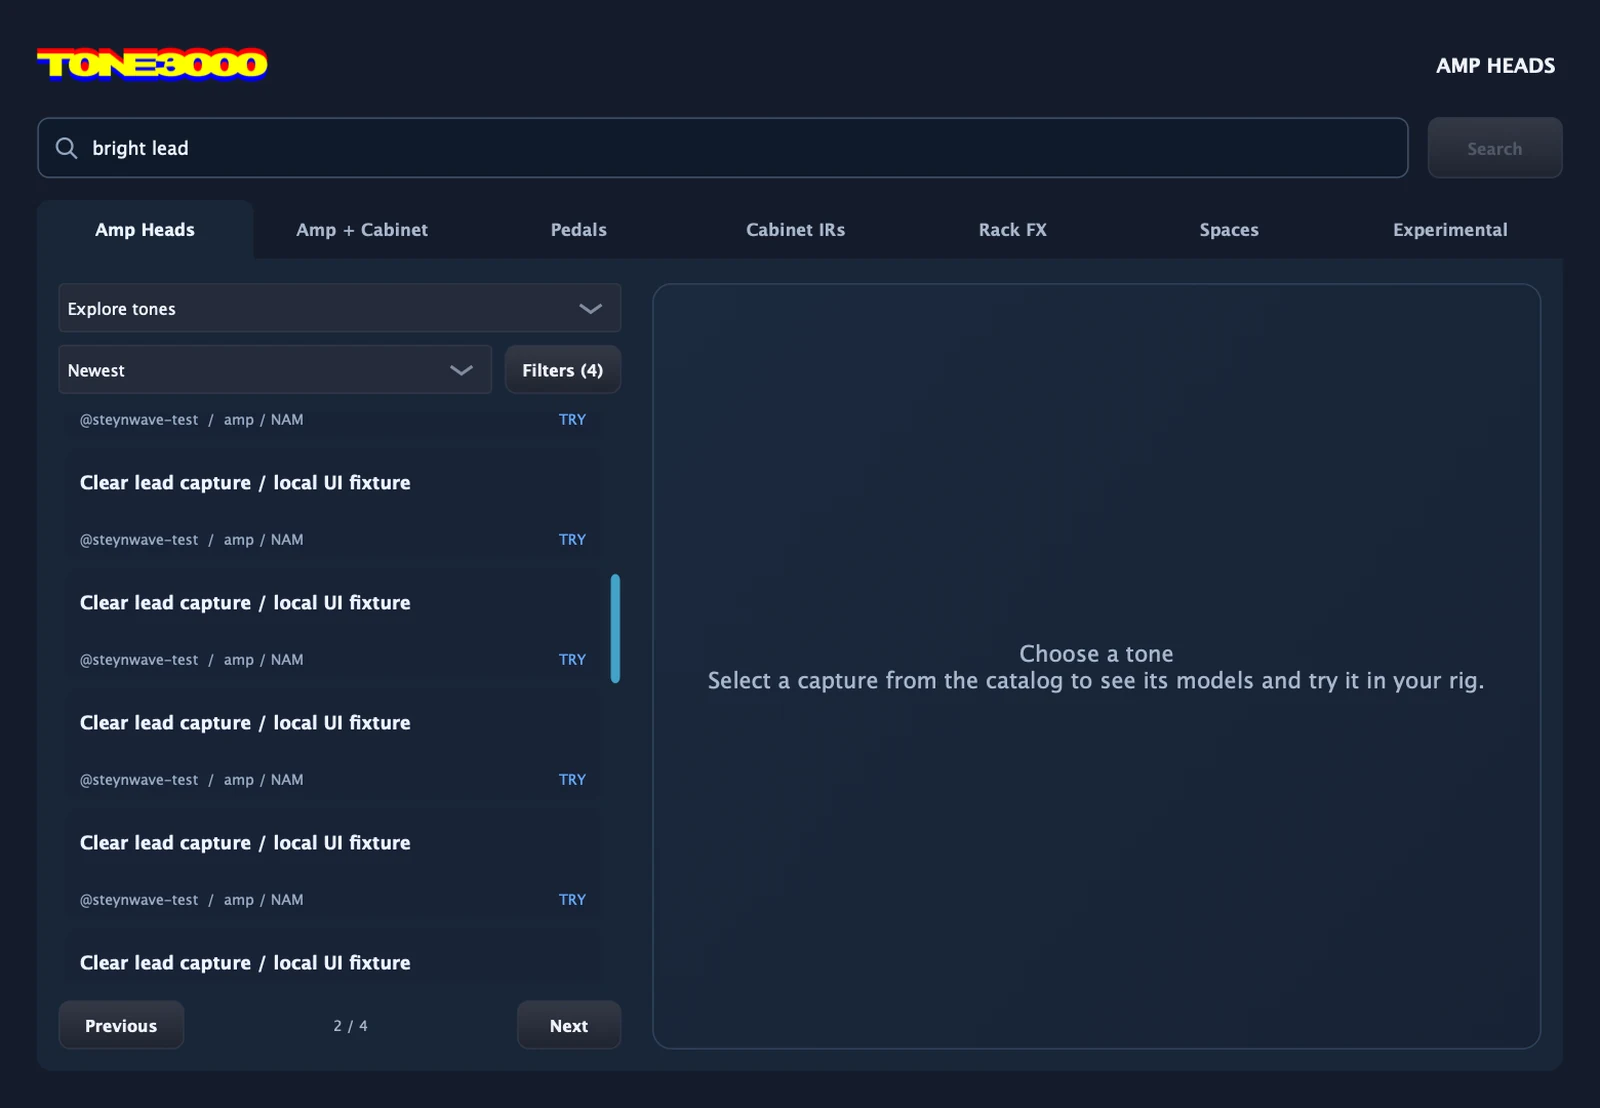The image size is (1600, 1108).
Task: Open the Rack FX tab
Action: (x=1012, y=229)
